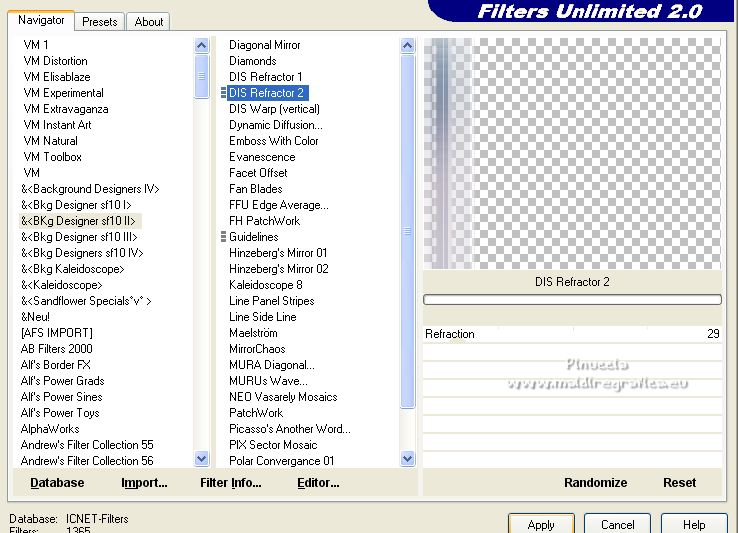
Task: Select Polar Convergance 01 filter
Action: point(281,461)
